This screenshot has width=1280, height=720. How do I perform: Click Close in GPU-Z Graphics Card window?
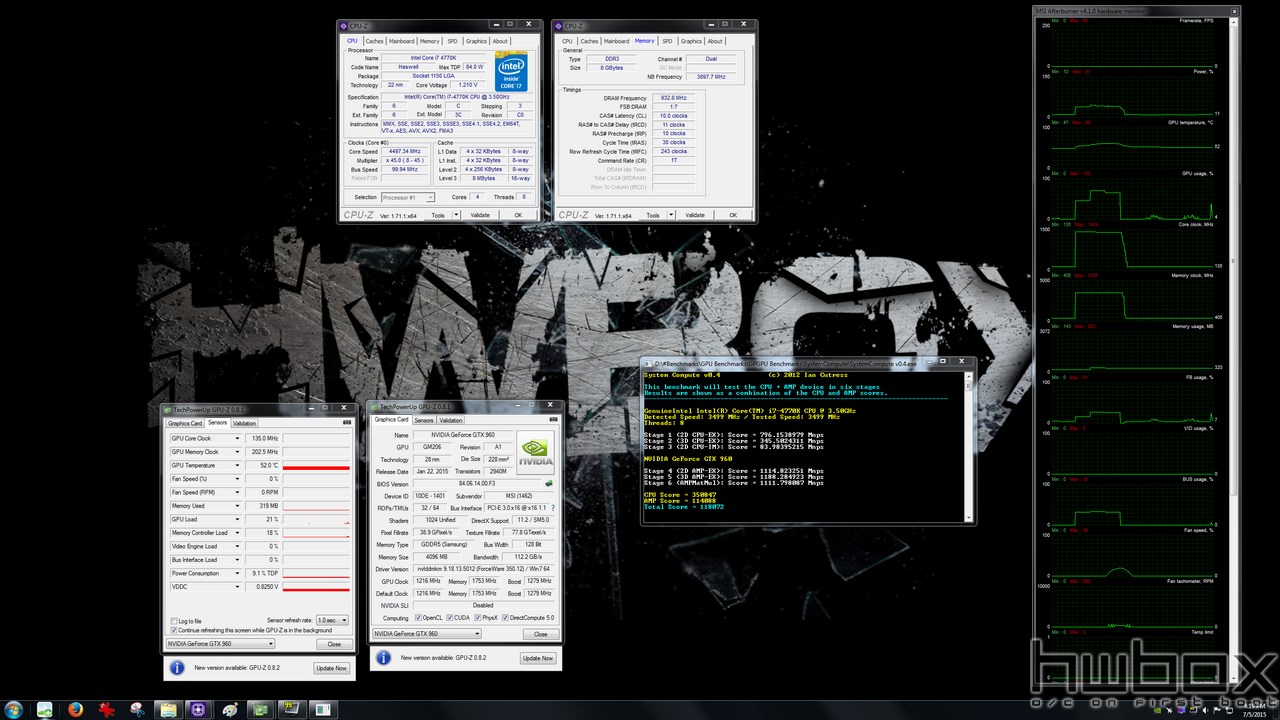coord(540,634)
